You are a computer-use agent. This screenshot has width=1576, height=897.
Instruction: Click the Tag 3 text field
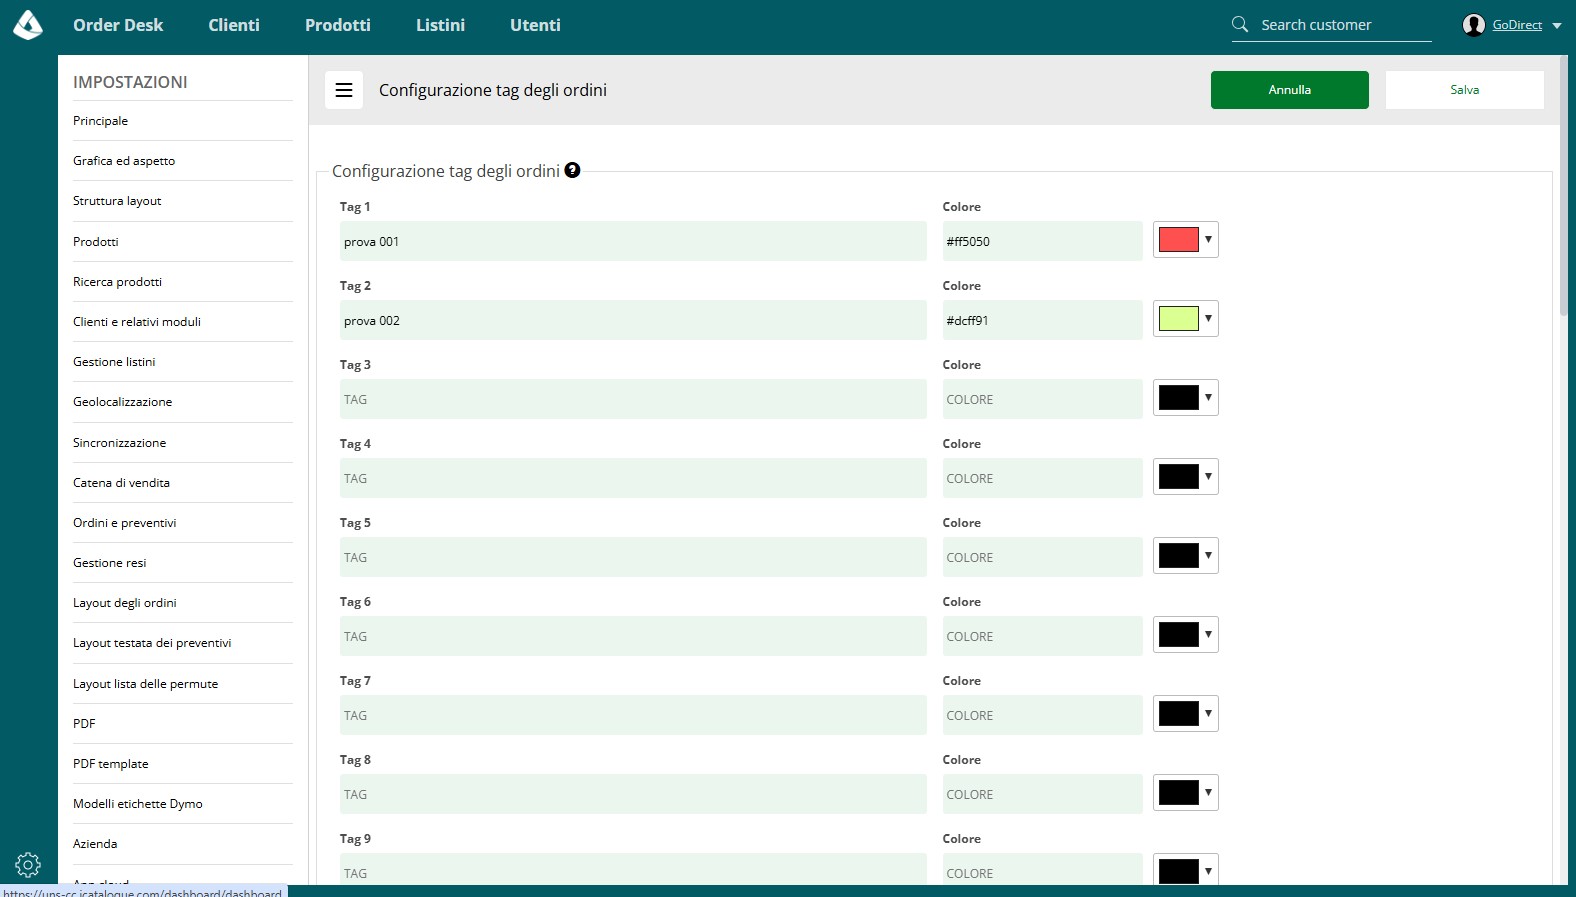[x=633, y=399]
